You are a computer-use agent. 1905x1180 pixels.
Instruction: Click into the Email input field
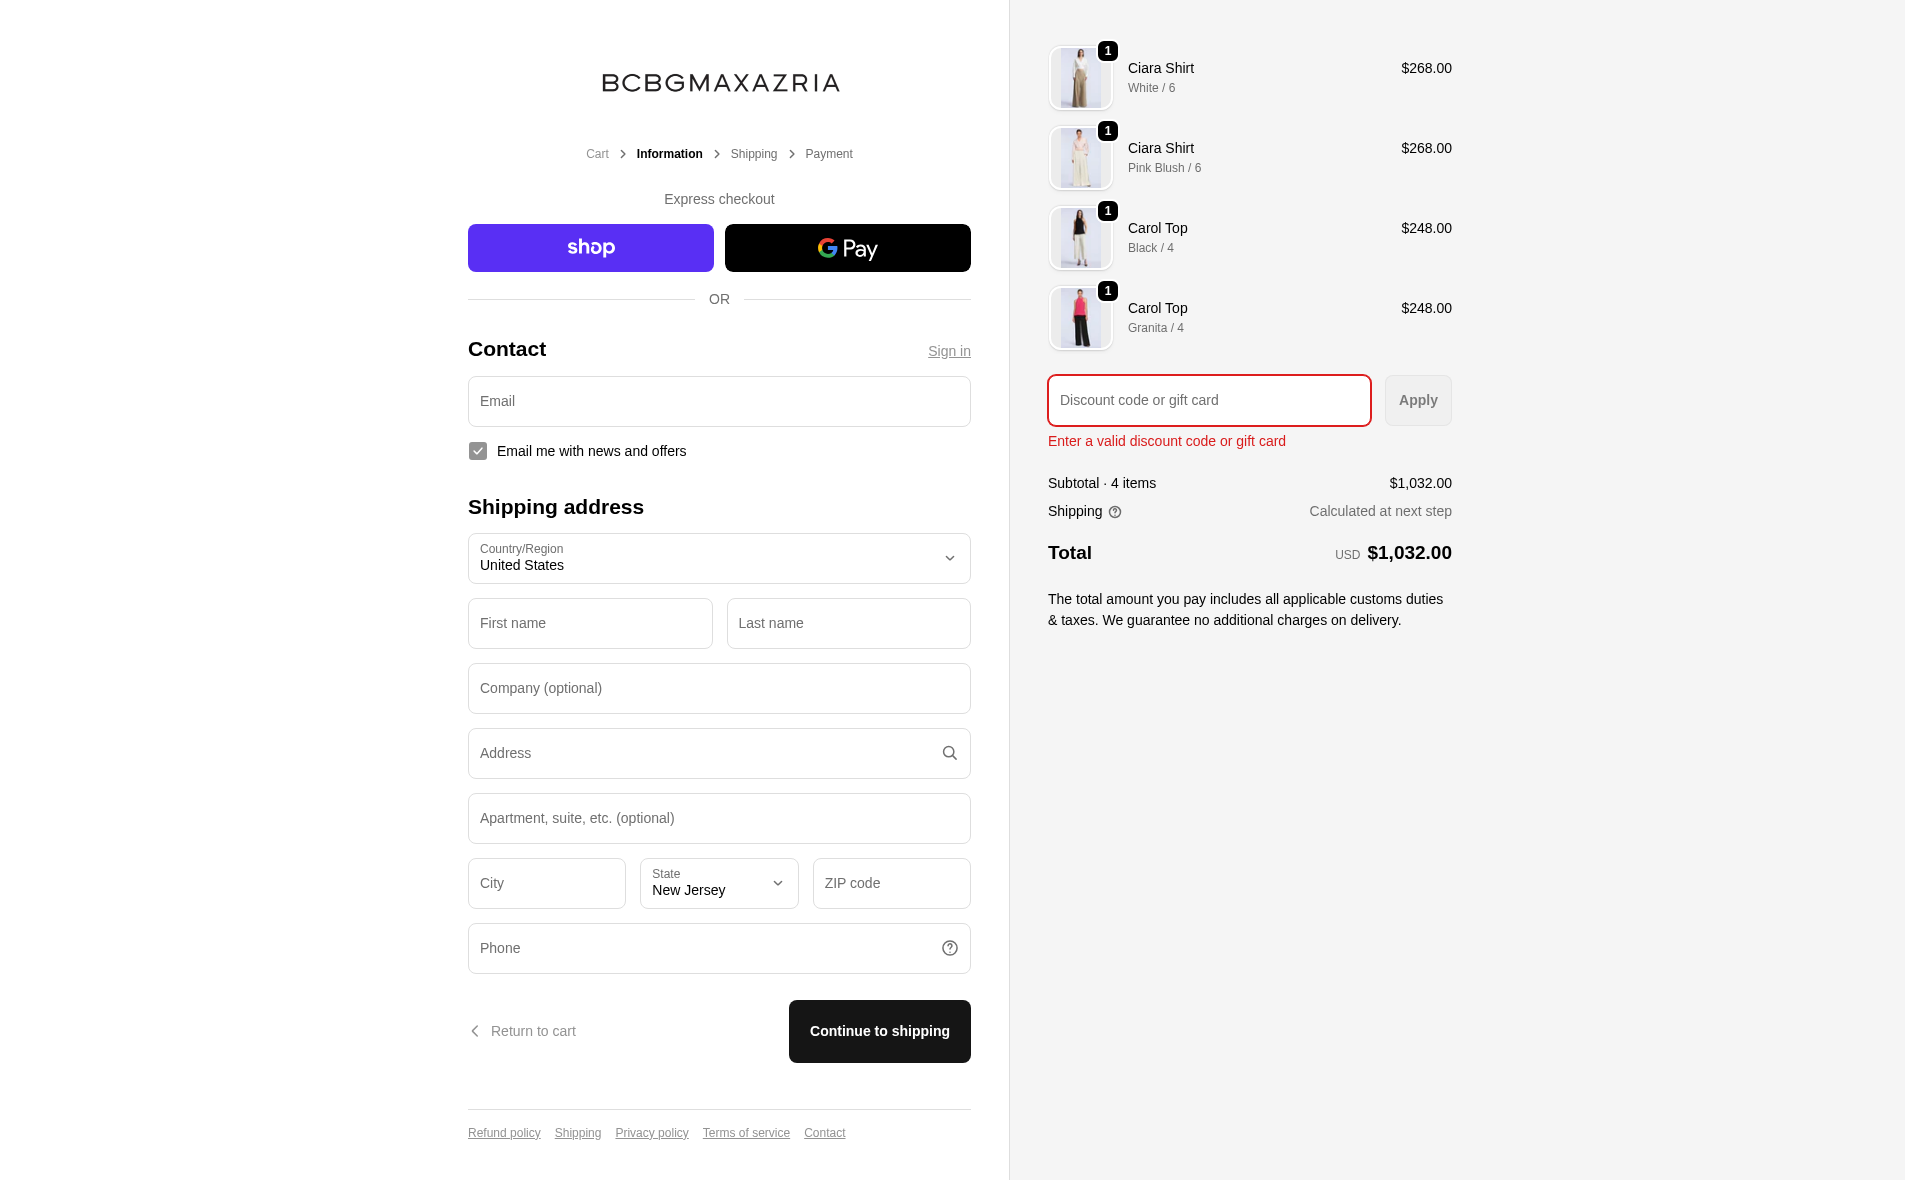(x=719, y=401)
